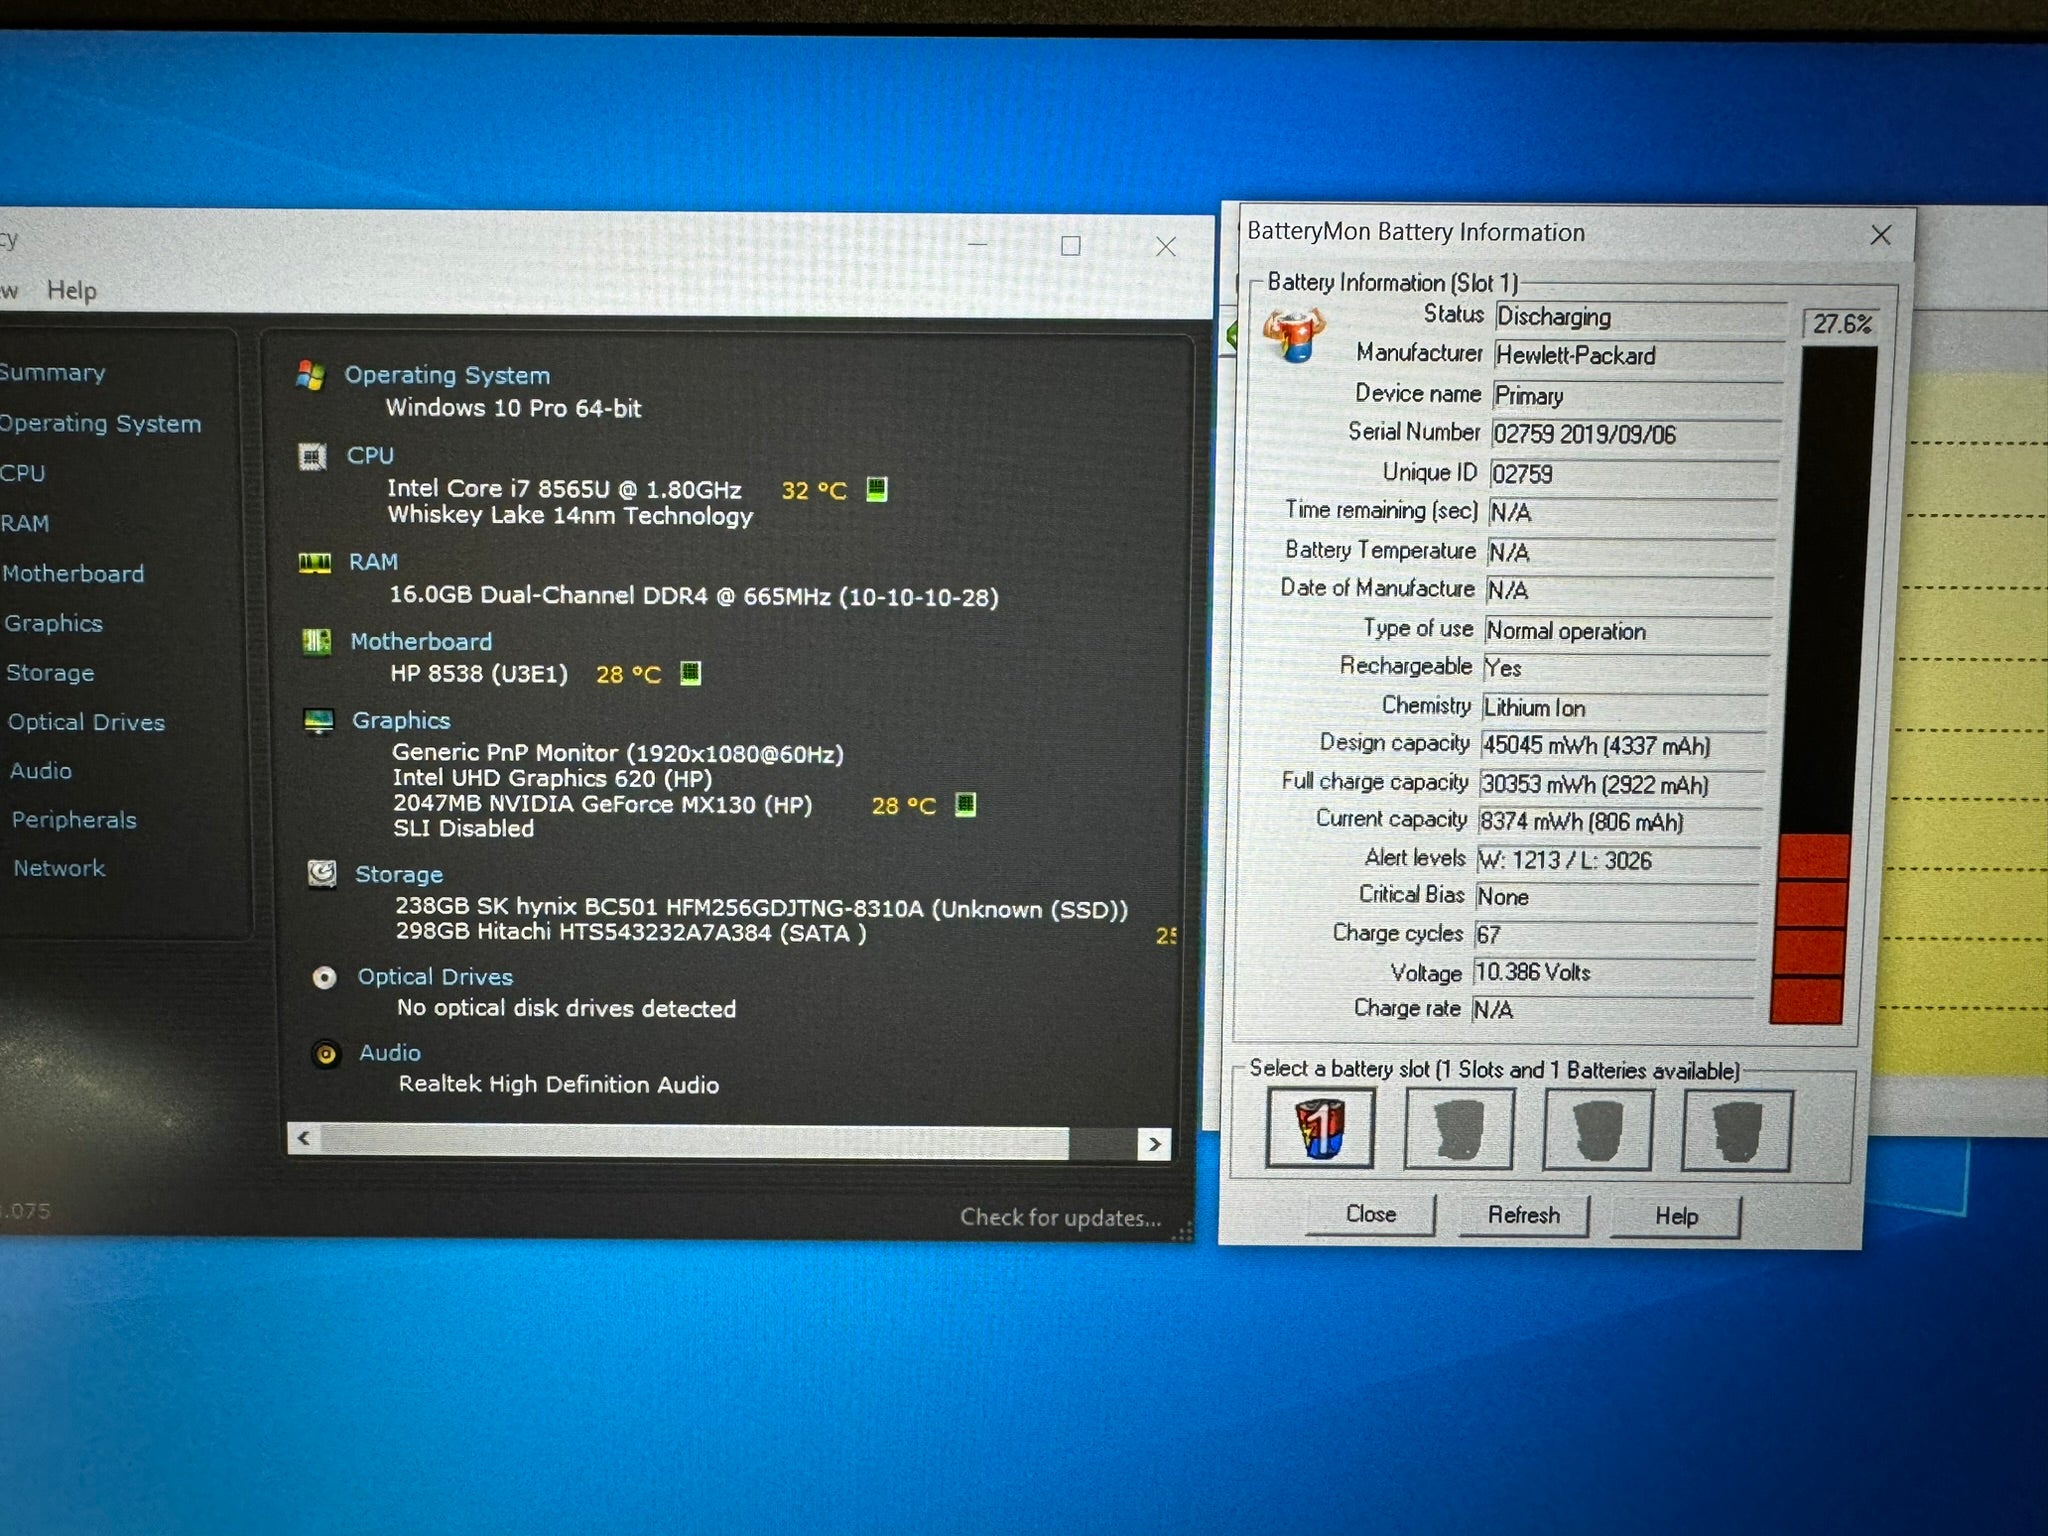Open Graphics section in sidebar
This screenshot has width=2048, height=1536.
click(x=53, y=623)
